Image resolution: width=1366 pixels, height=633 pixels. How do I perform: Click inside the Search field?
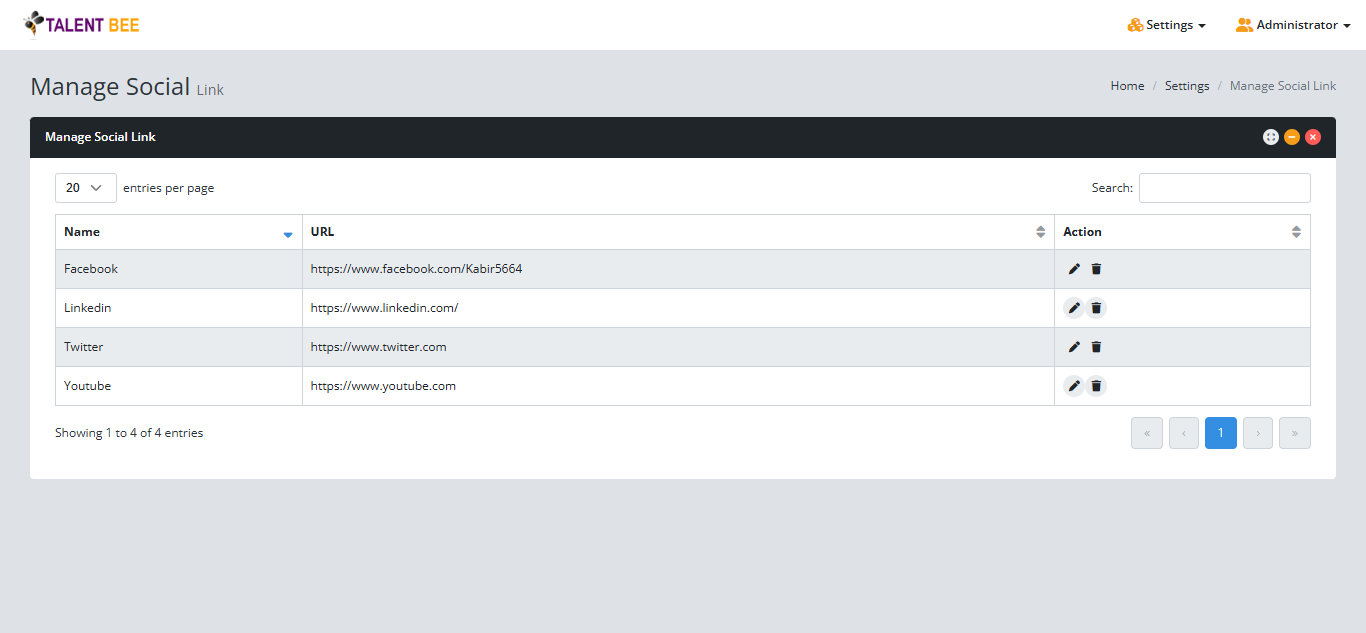click(1224, 187)
